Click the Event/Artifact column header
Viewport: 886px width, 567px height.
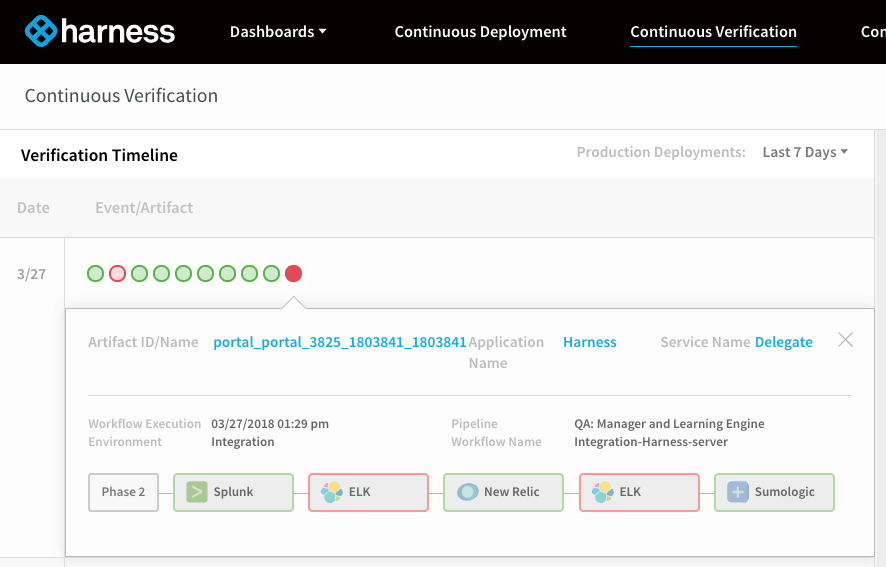point(144,208)
